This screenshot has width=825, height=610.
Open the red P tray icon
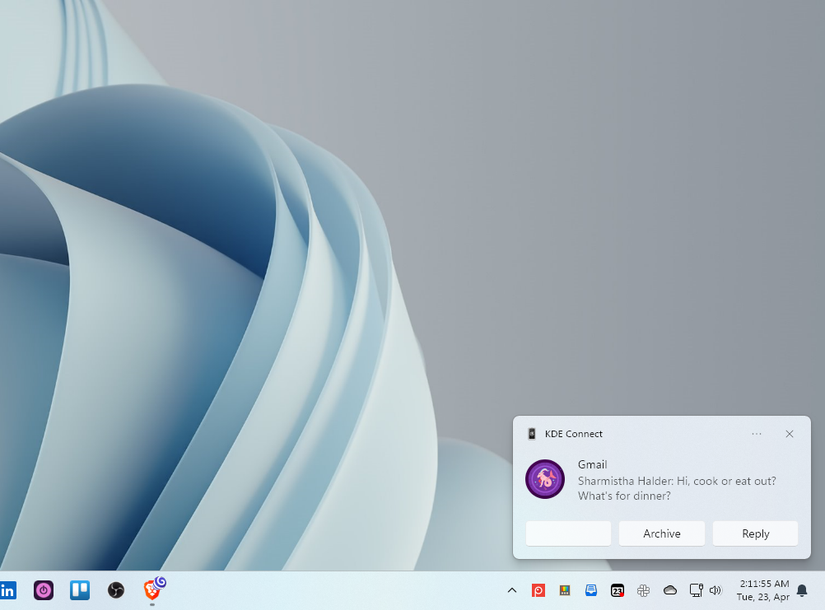tap(538, 591)
